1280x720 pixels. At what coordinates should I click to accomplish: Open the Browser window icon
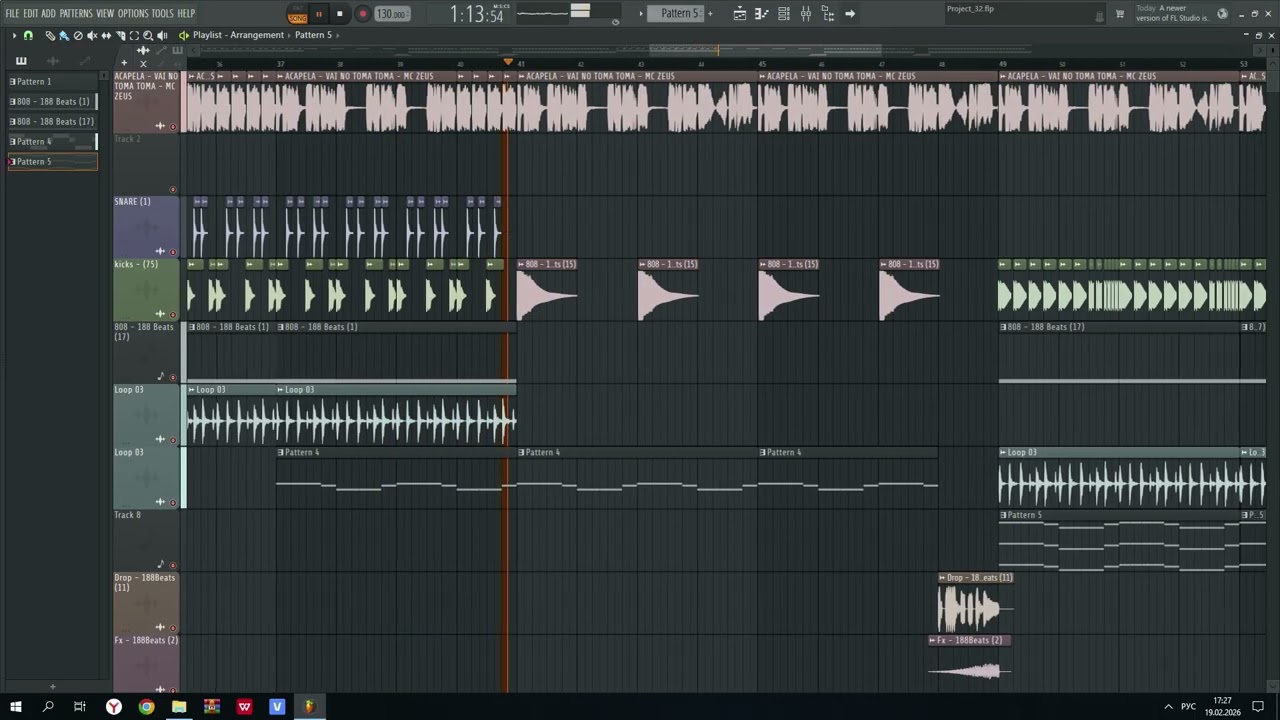click(x=828, y=14)
